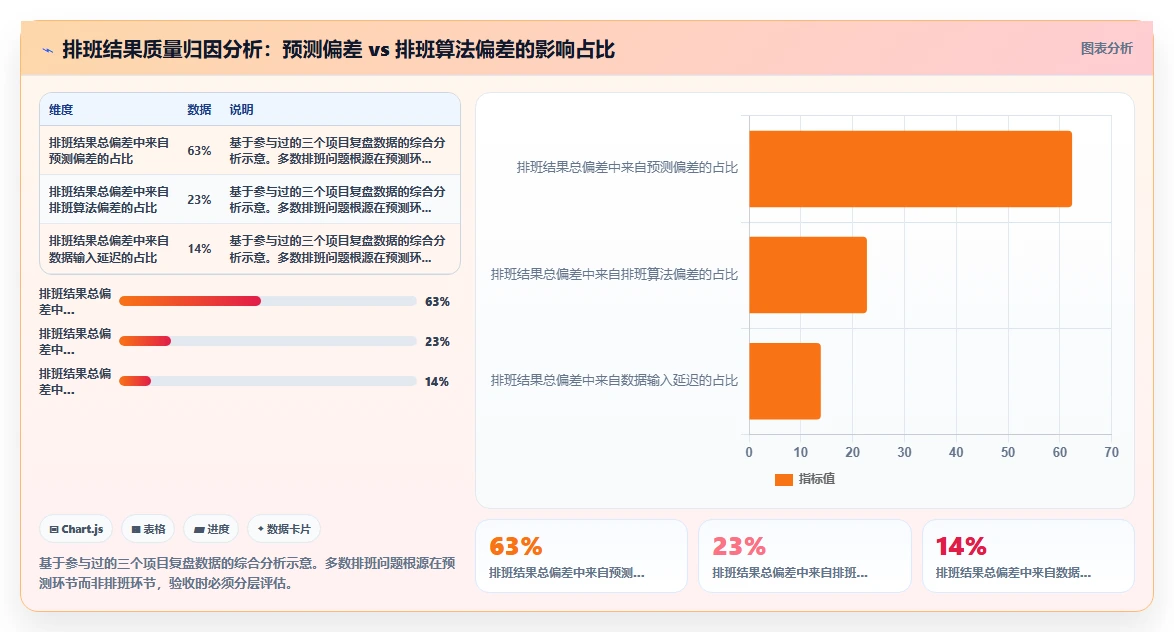Click the chart bar for 预测偏差的占比
This screenshot has width=1174, height=632.
pyautogui.click(x=910, y=168)
